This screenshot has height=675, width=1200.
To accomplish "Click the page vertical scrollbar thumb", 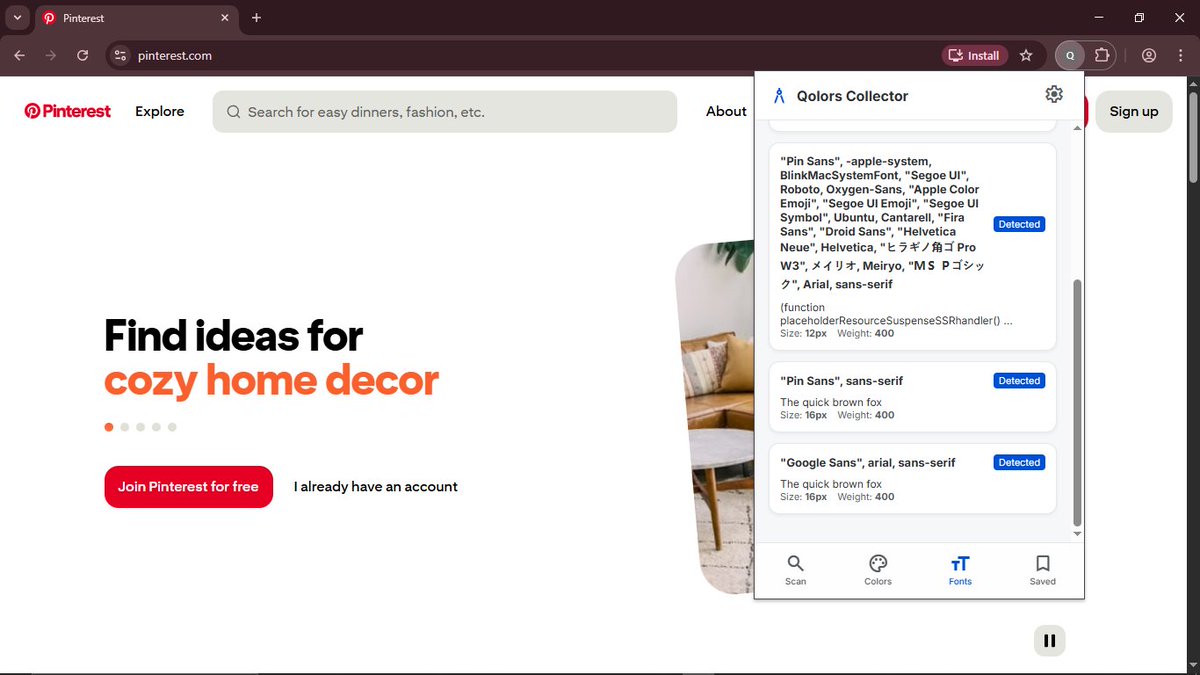I will [x=1192, y=136].
